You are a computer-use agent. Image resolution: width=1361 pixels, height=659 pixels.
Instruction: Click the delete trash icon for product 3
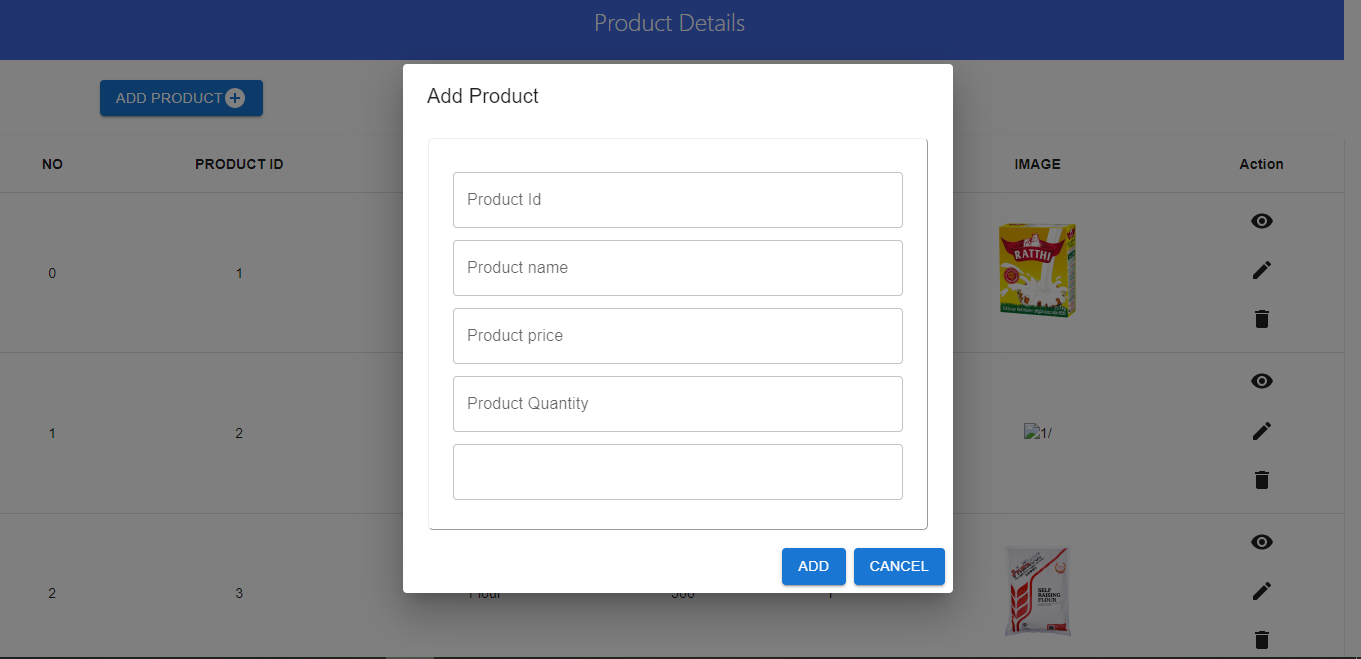1261,640
